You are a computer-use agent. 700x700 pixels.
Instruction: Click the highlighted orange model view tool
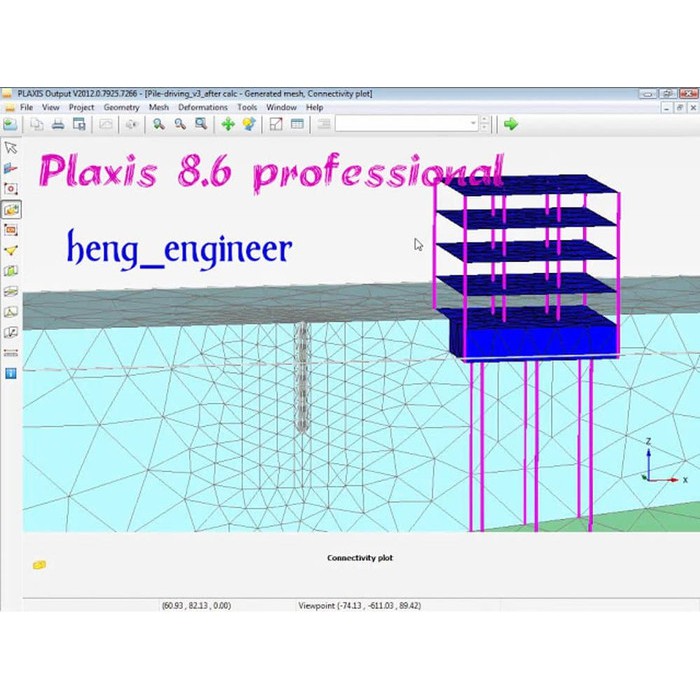11,209
